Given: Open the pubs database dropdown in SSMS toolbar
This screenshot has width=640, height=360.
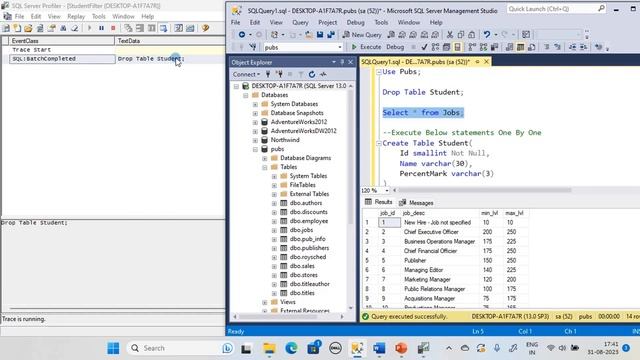Looking at the screenshot, I should pos(340,47).
